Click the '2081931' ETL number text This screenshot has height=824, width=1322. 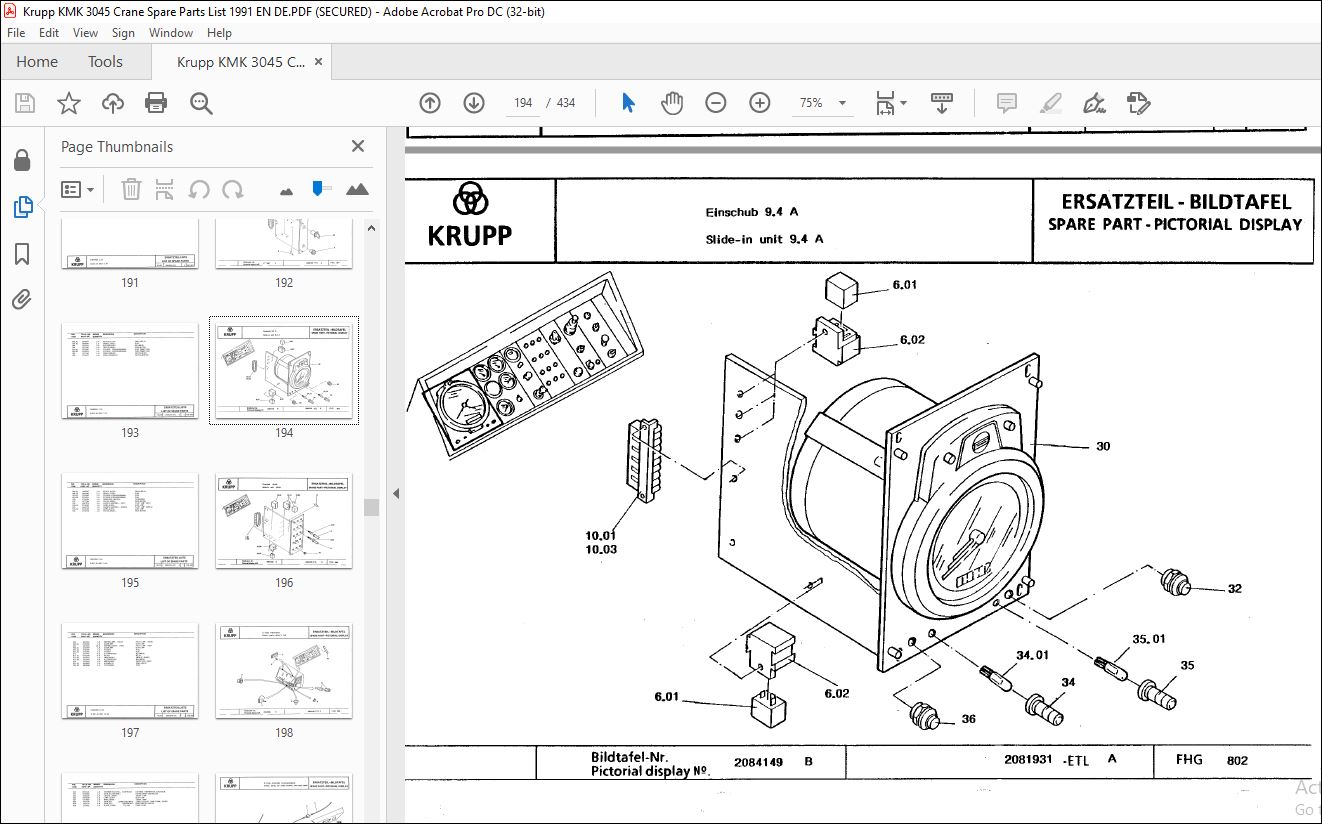point(1028,759)
